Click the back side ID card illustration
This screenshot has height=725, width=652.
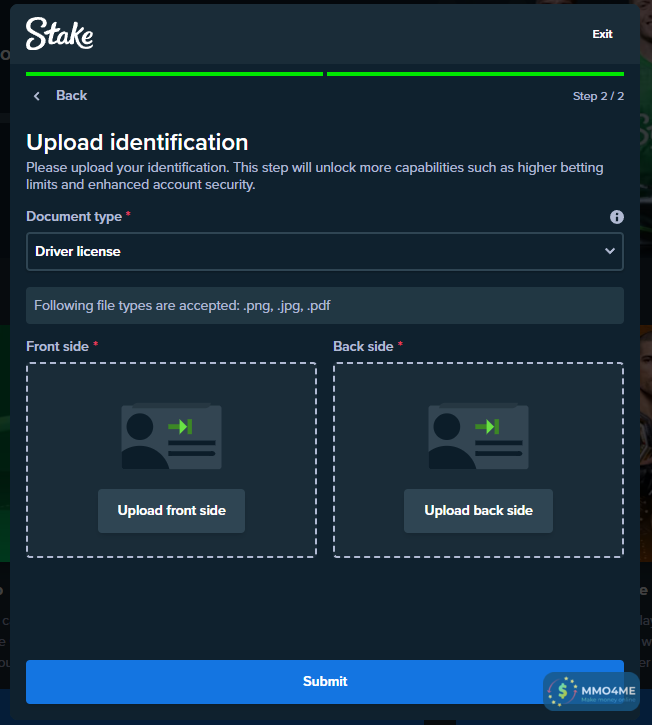pos(478,436)
